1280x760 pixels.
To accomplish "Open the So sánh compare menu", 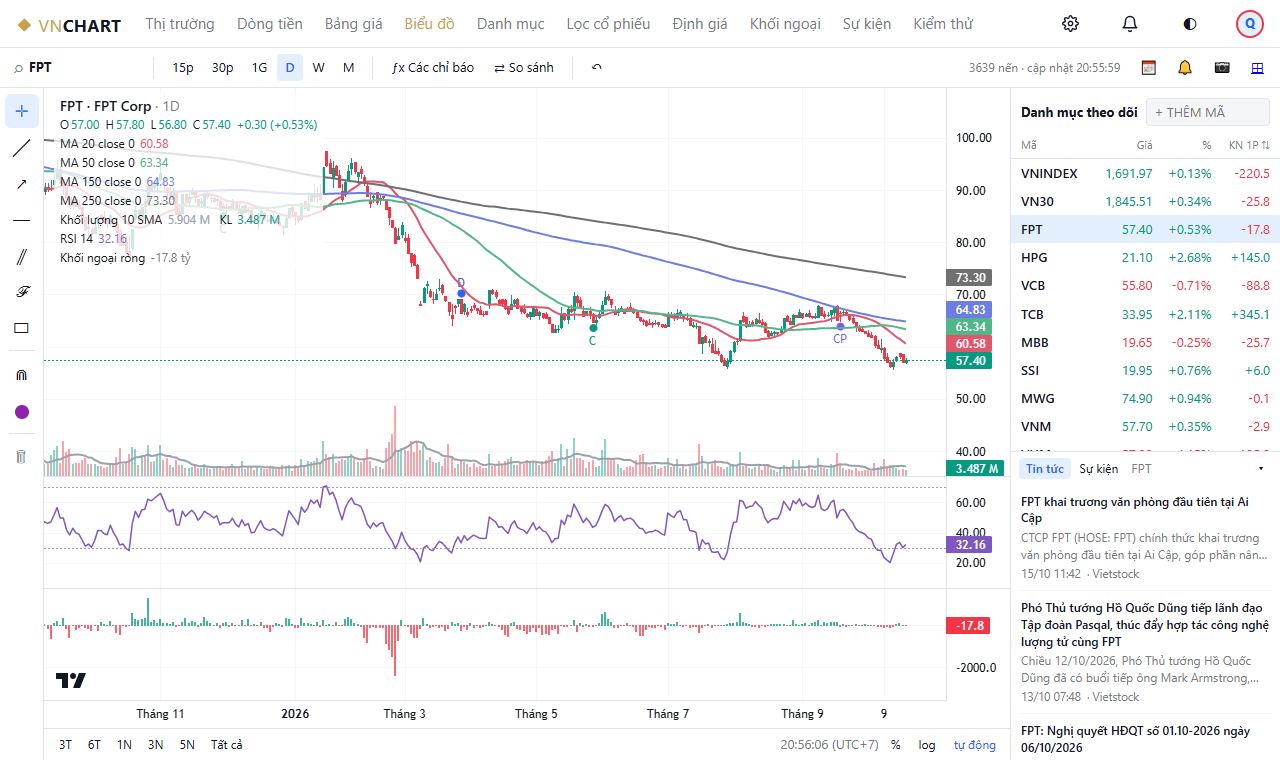I will (x=524, y=68).
